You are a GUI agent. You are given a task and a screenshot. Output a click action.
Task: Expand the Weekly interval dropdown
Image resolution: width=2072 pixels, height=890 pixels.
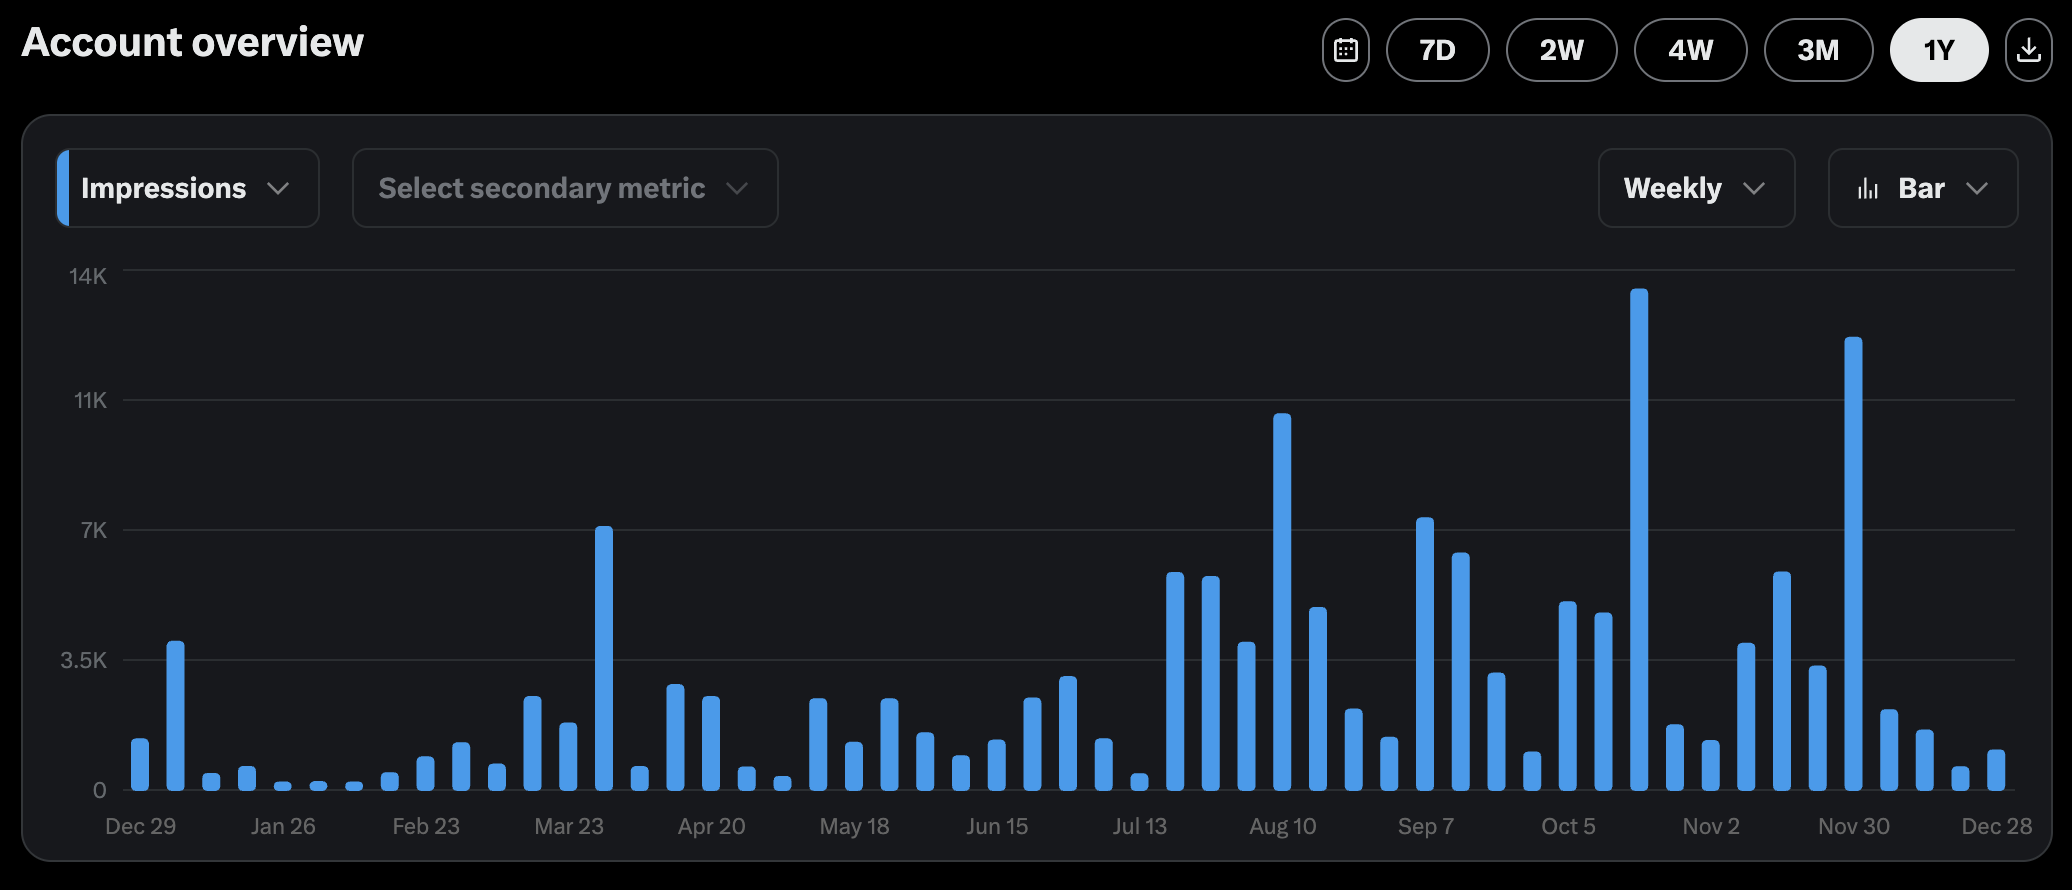(x=1695, y=188)
